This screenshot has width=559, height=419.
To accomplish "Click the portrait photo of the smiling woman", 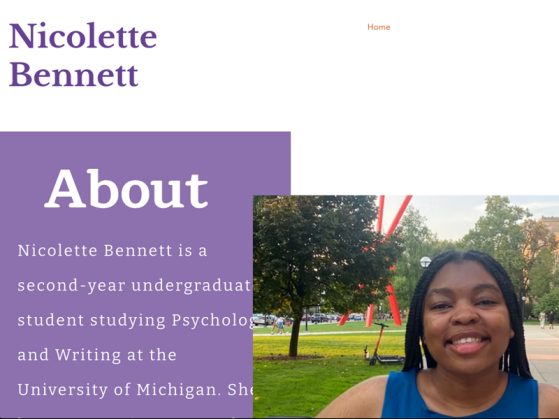I will pos(406,307).
